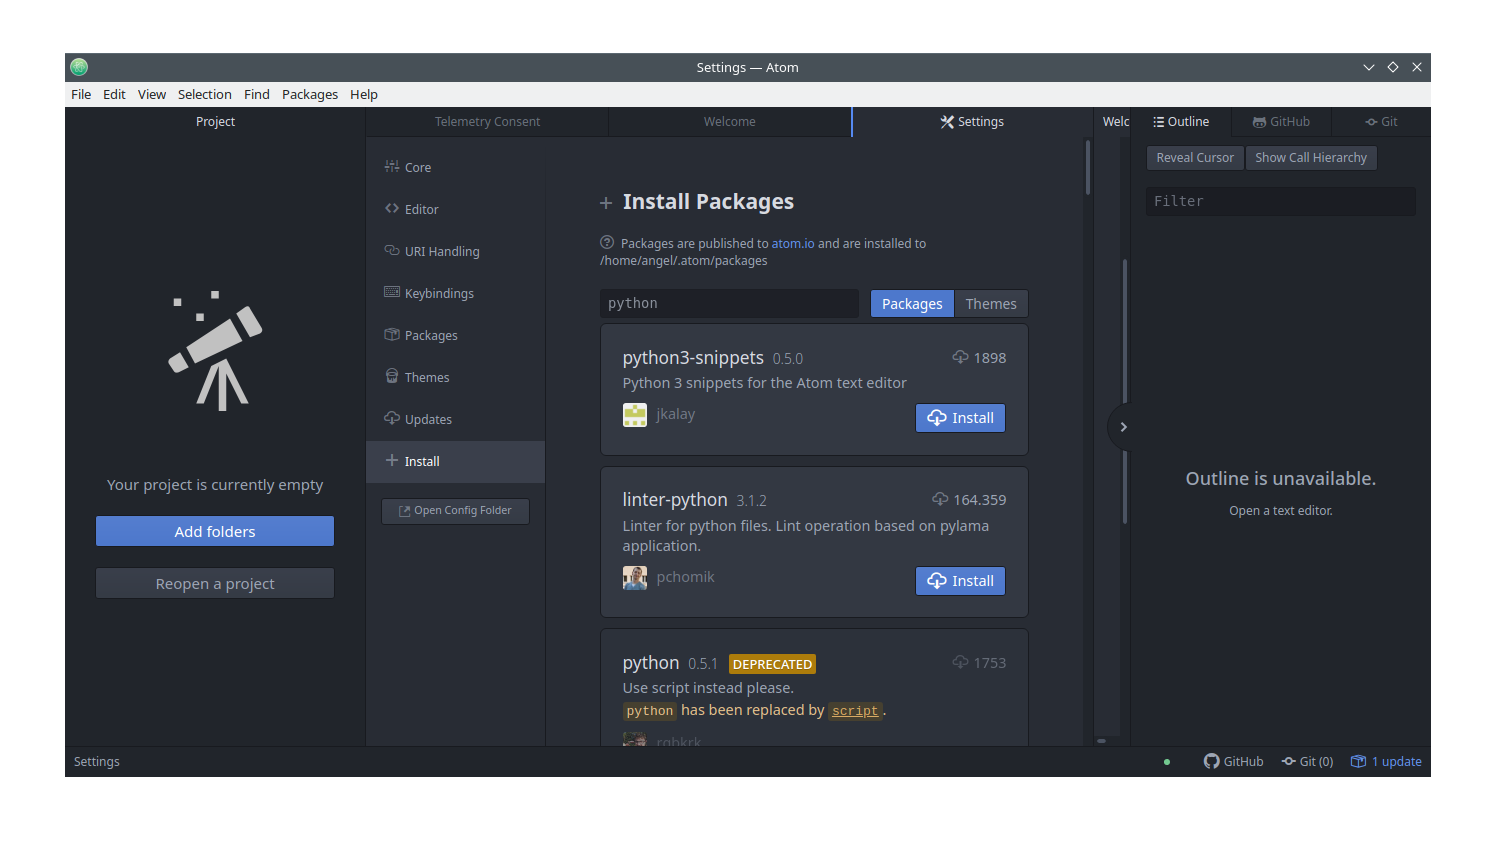Open the Packages menu
Screen dimensions: 1496x854
(310, 95)
